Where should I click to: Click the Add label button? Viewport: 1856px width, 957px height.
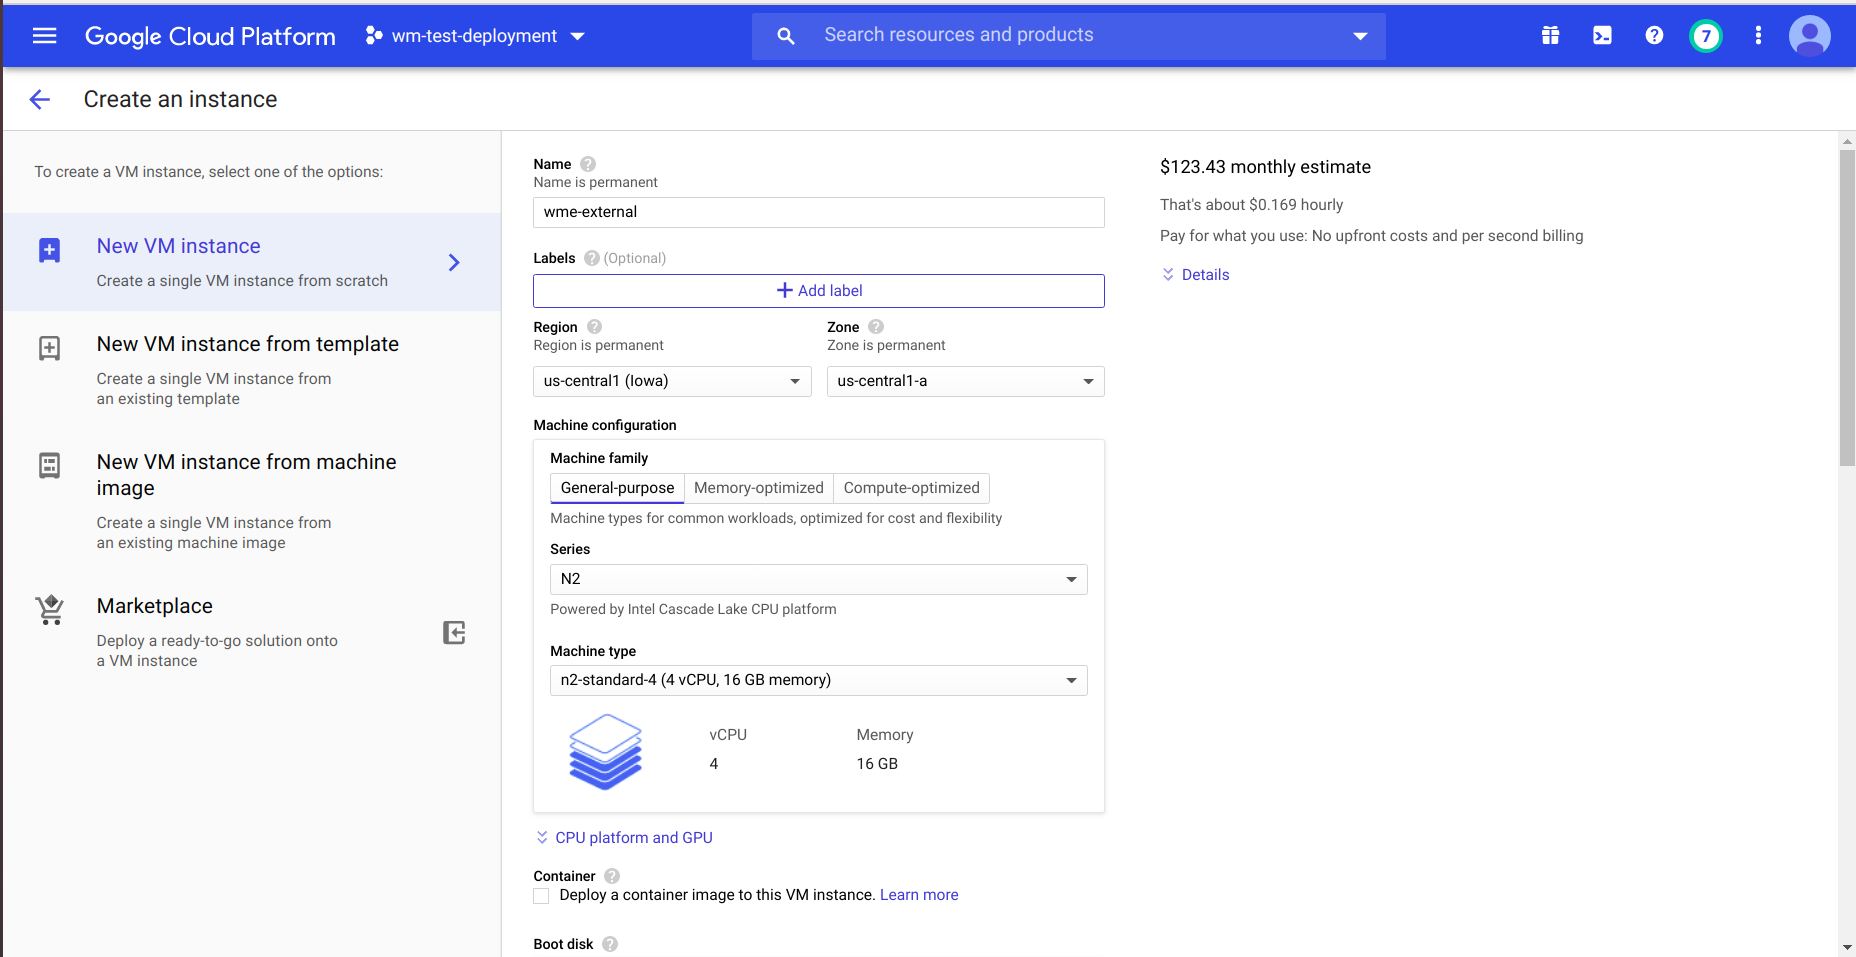tap(818, 291)
